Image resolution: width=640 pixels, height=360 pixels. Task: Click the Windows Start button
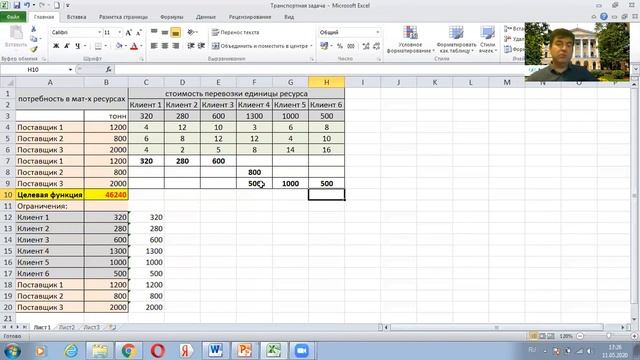12,351
